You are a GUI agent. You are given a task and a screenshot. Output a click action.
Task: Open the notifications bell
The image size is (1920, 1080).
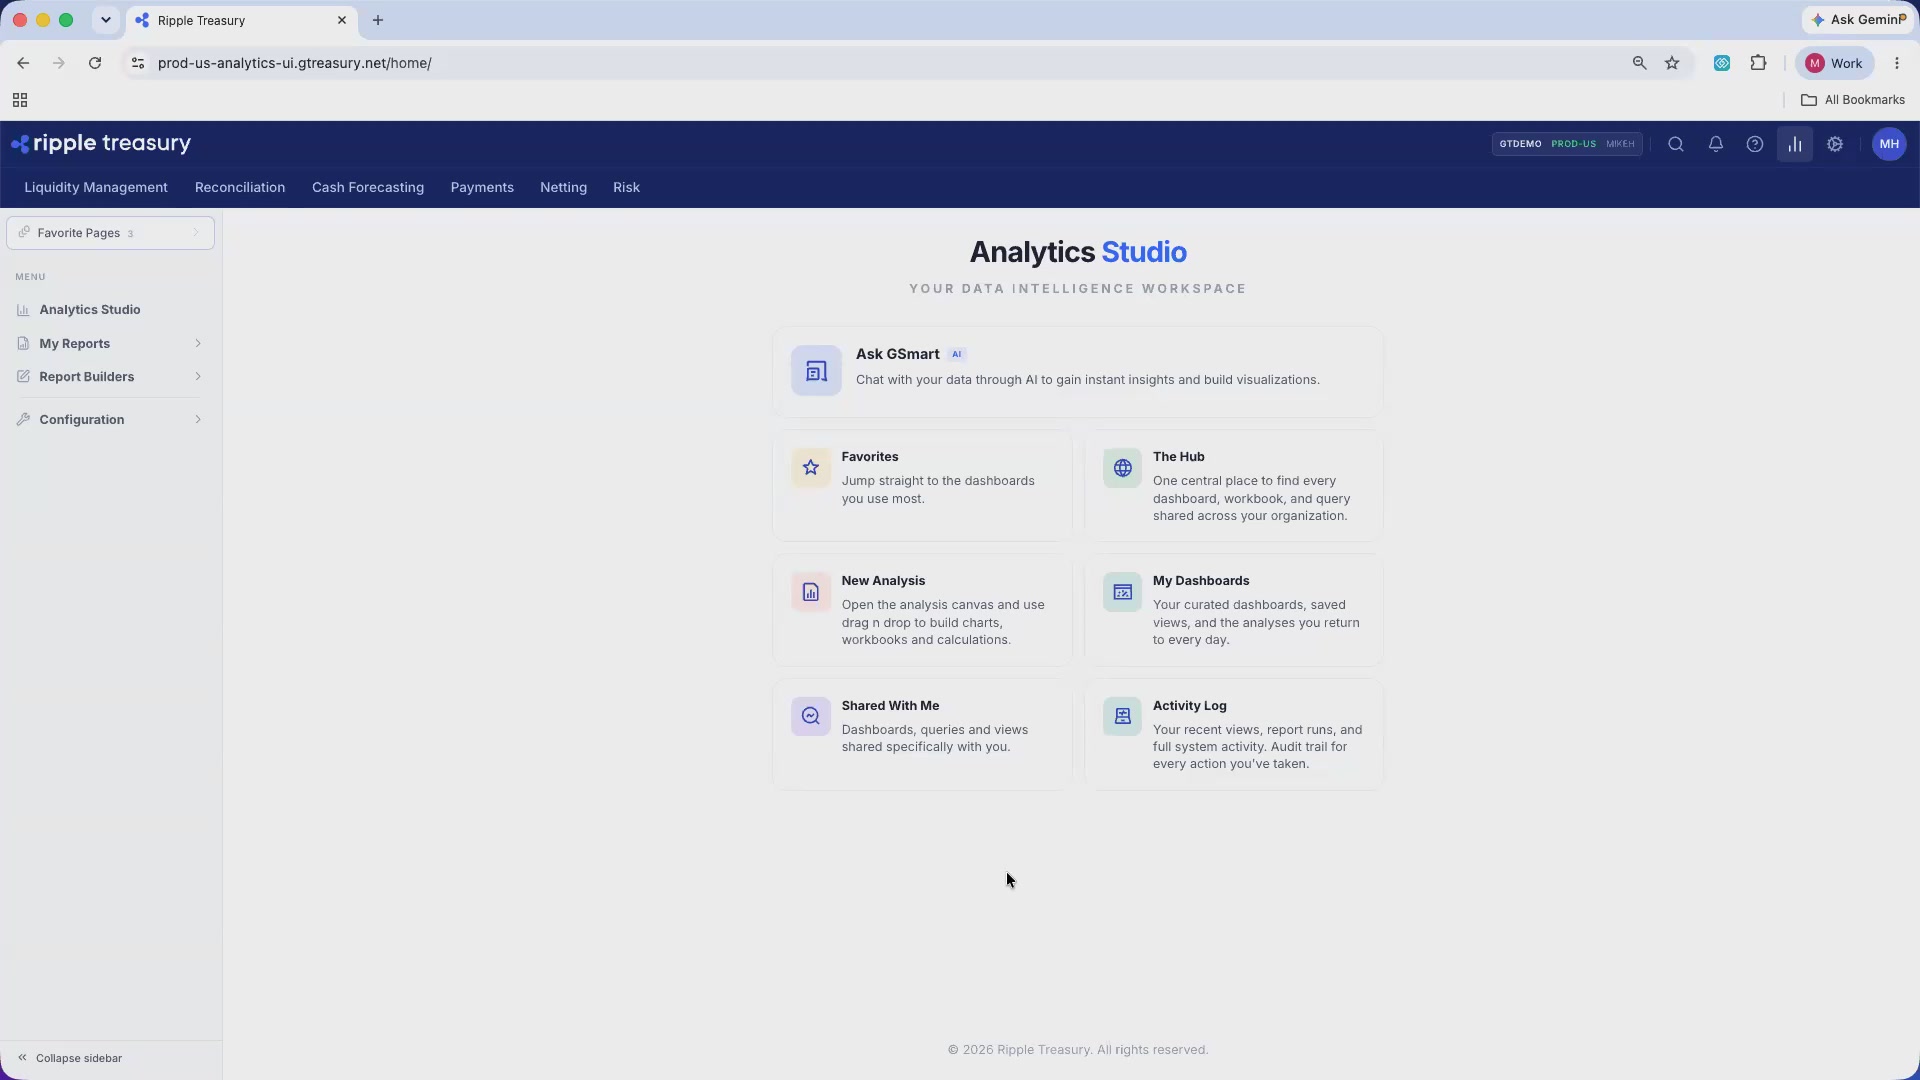tap(1716, 144)
